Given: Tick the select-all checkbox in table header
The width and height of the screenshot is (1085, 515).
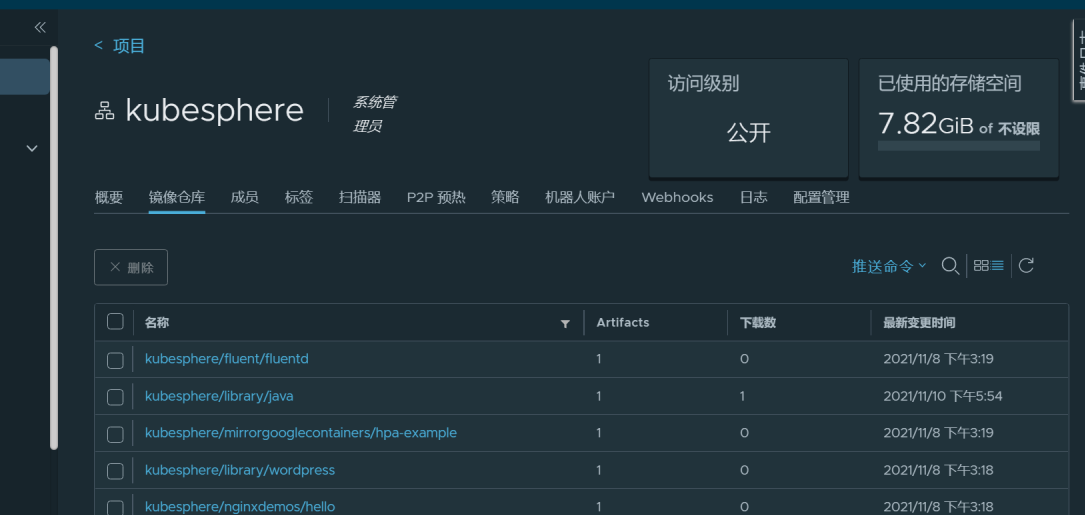Looking at the screenshot, I should [x=115, y=322].
